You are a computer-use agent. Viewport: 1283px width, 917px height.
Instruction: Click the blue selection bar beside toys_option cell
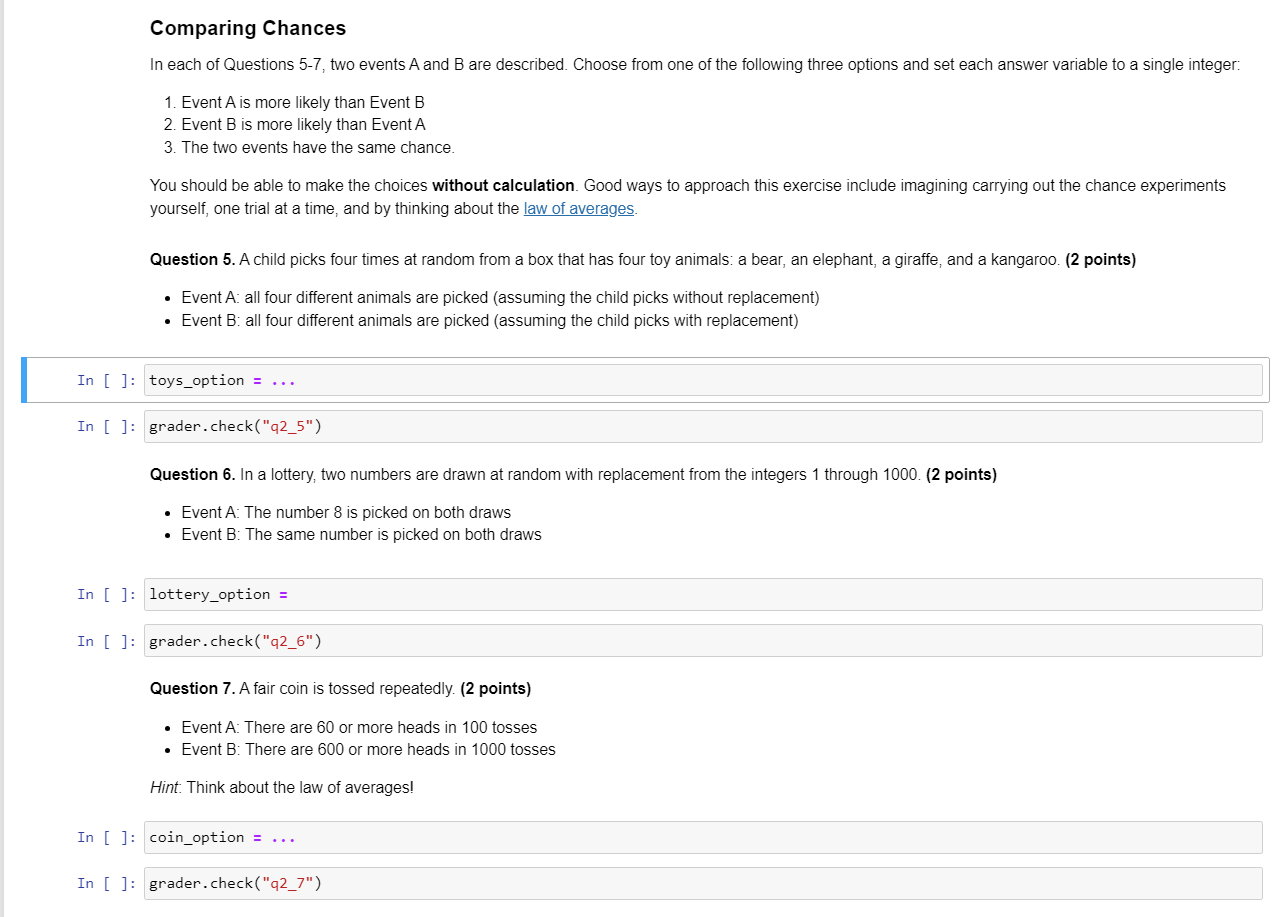click(x=24, y=380)
